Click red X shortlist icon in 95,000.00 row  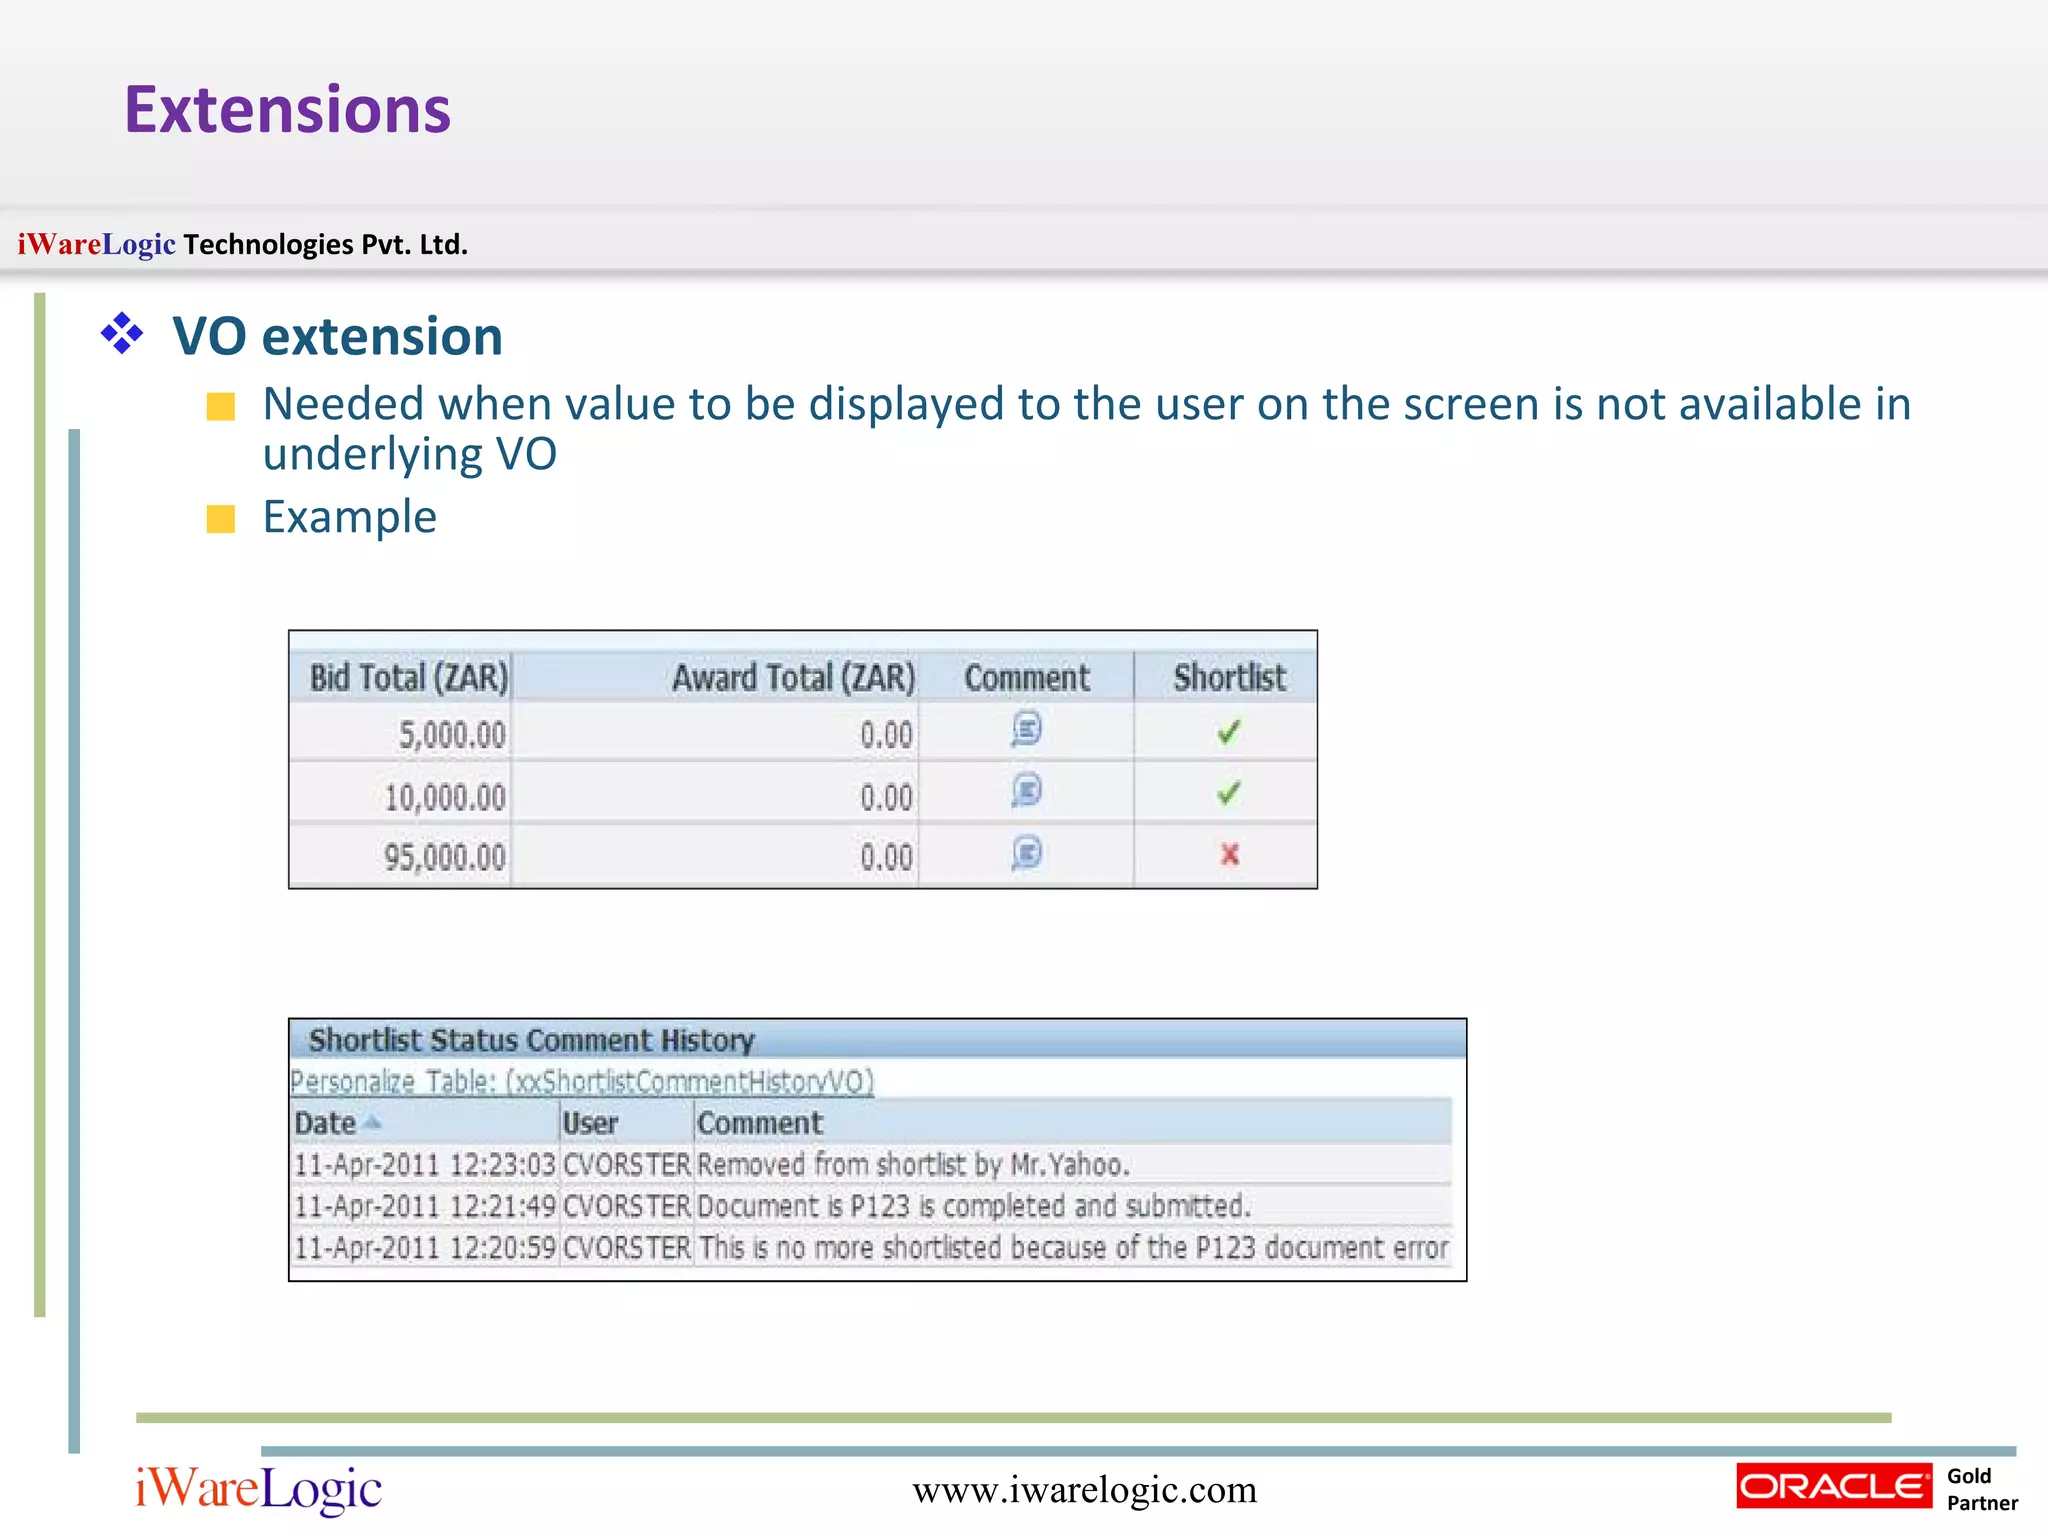pos(1230,854)
